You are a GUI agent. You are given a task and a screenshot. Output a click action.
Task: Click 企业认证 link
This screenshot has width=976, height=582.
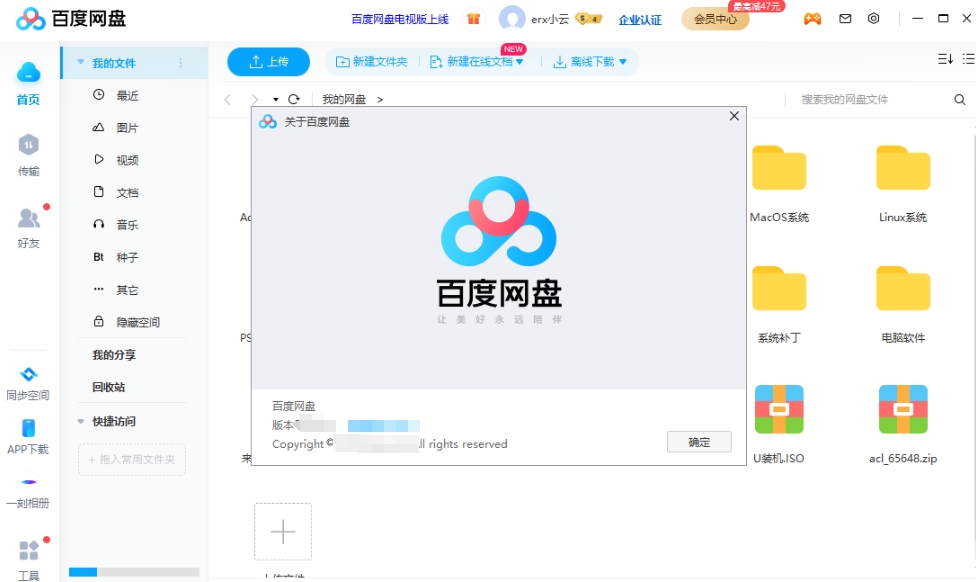click(640, 20)
